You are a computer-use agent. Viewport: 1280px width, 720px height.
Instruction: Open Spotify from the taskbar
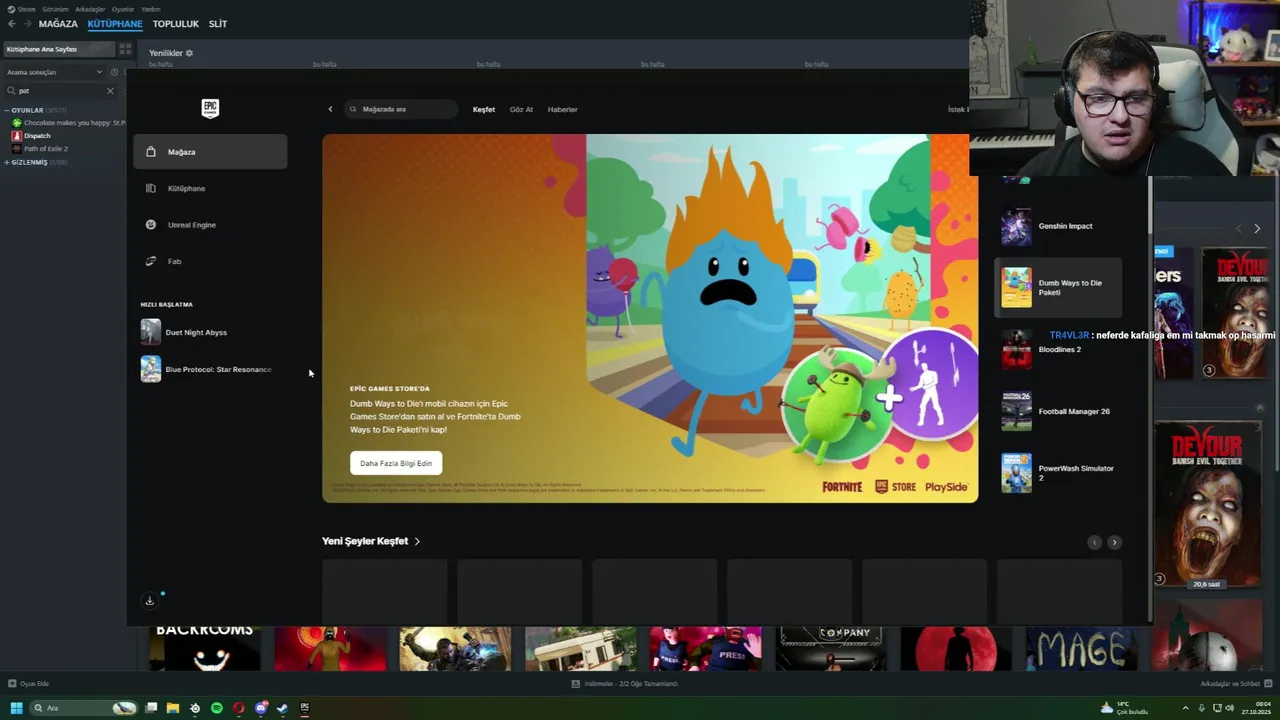[x=216, y=708]
